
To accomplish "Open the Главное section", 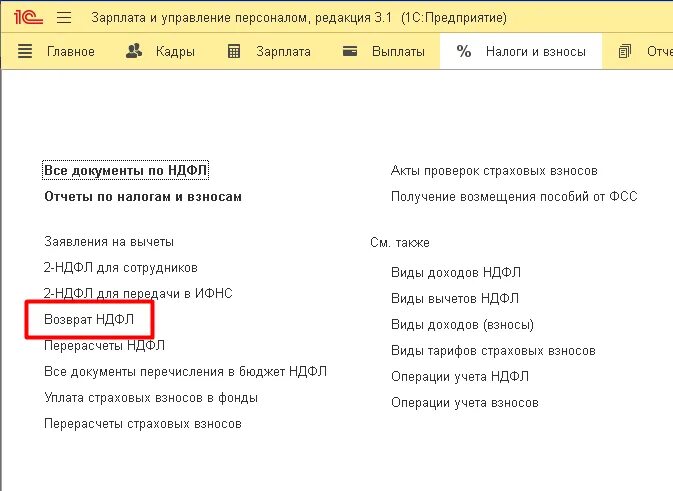I will pyautogui.click(x=70, y=52).
